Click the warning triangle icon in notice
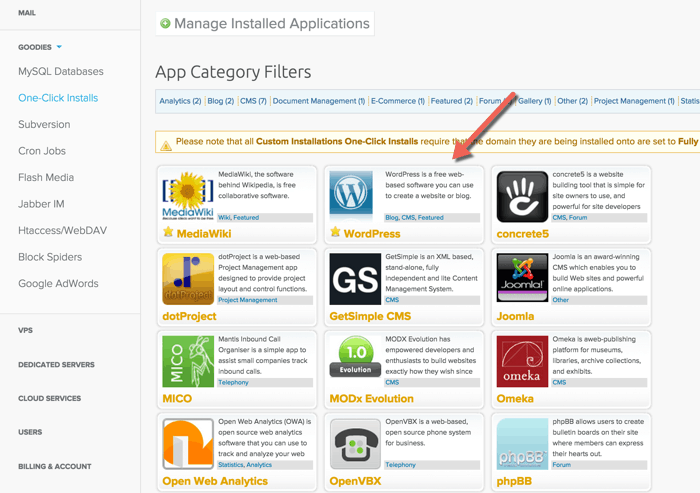700x493 pixels. click(x=166, y=145)
